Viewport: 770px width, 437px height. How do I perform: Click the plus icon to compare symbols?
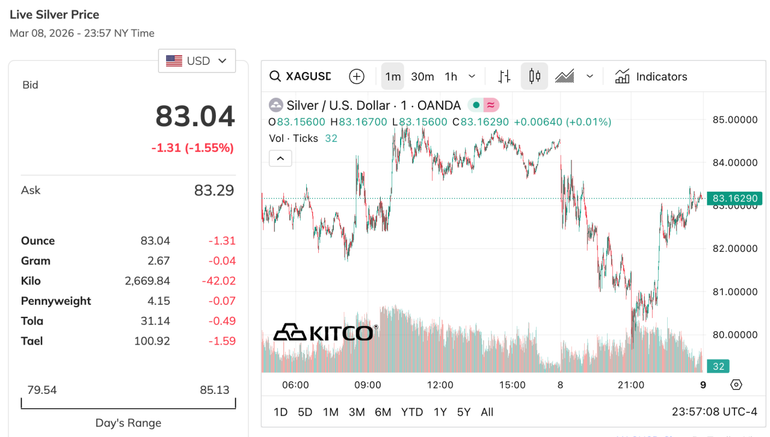pos(356,76)
